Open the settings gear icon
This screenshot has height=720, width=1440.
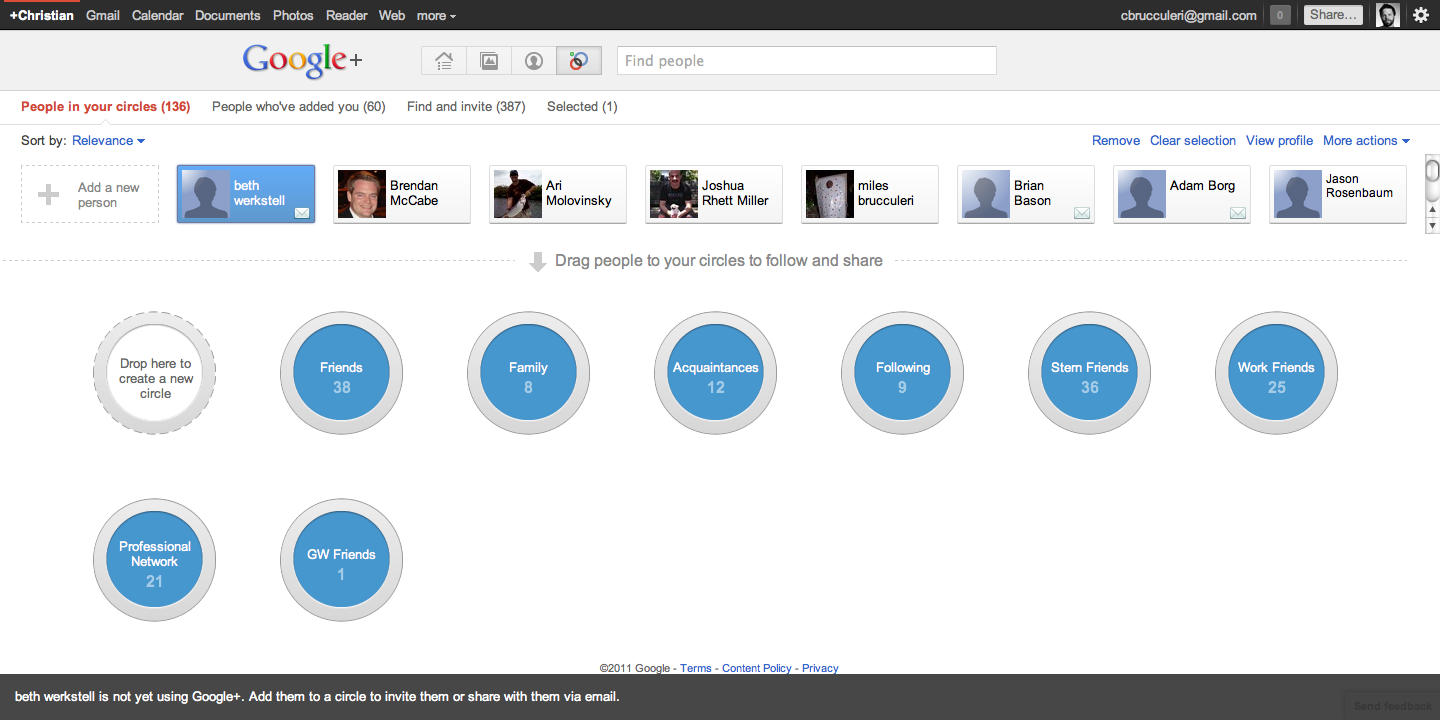[x=1420, y=15]
